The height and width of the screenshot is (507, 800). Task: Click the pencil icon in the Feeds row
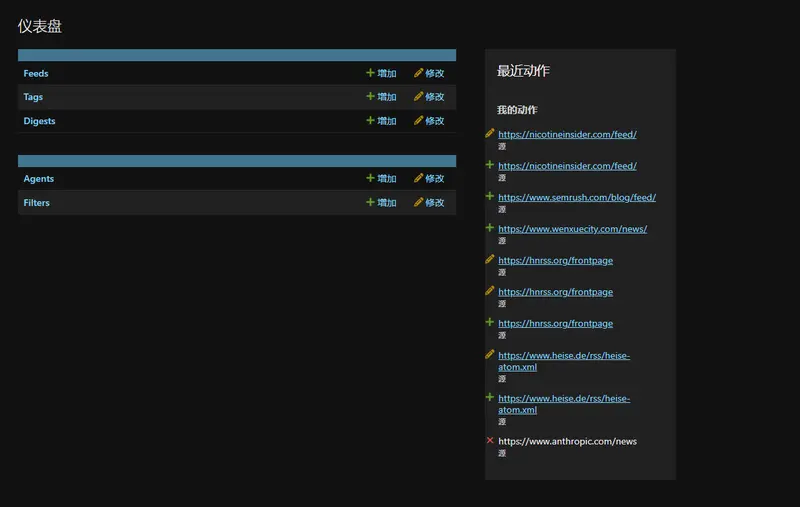pyautogui.click(x=418, y=73)
